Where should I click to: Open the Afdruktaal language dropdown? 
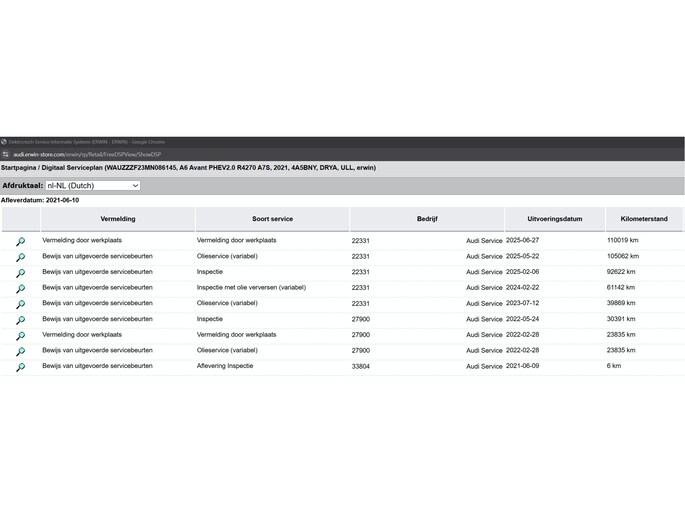pos(92,186)
